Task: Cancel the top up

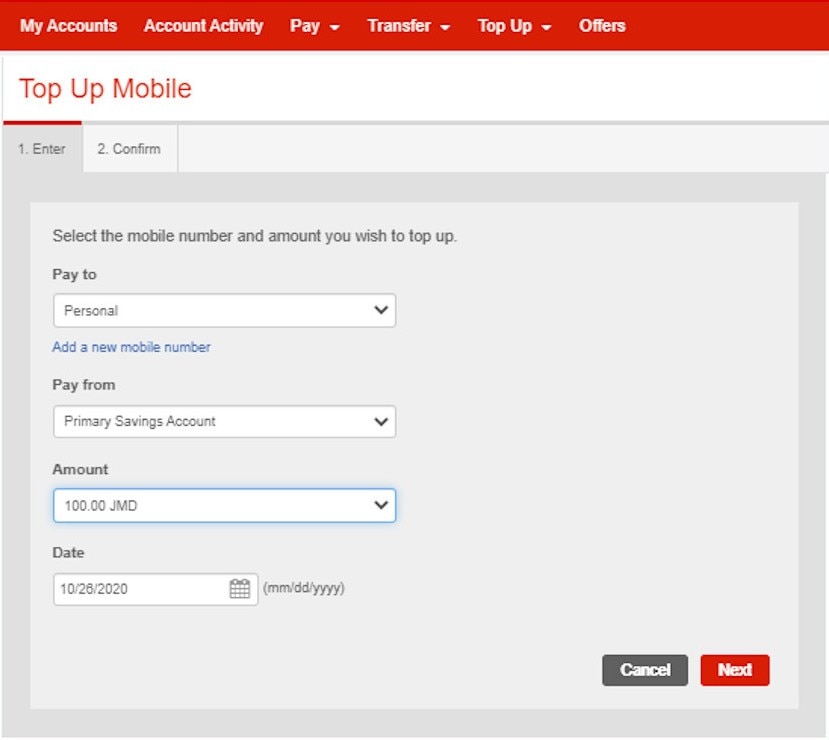Action: 645,670
